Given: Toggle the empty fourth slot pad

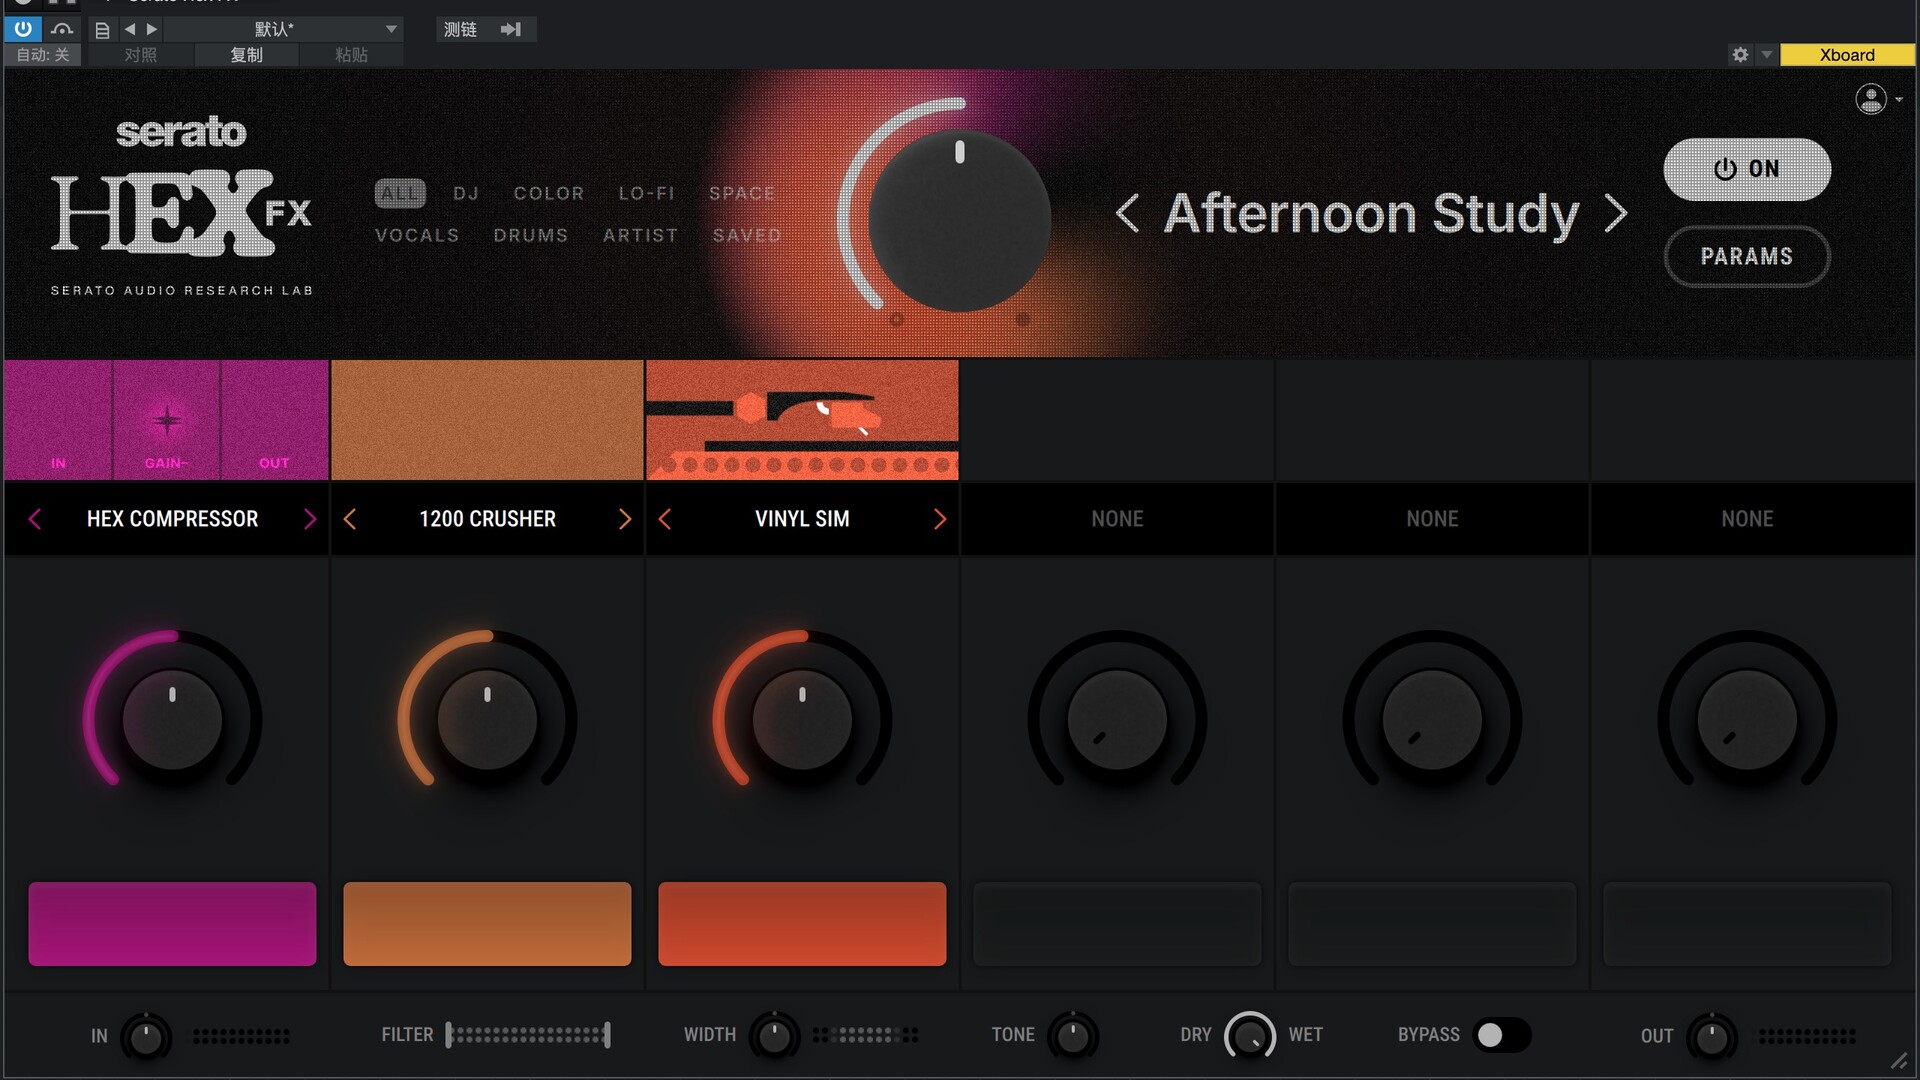Looking at the screenshot, I should (x=1117, y=924).
